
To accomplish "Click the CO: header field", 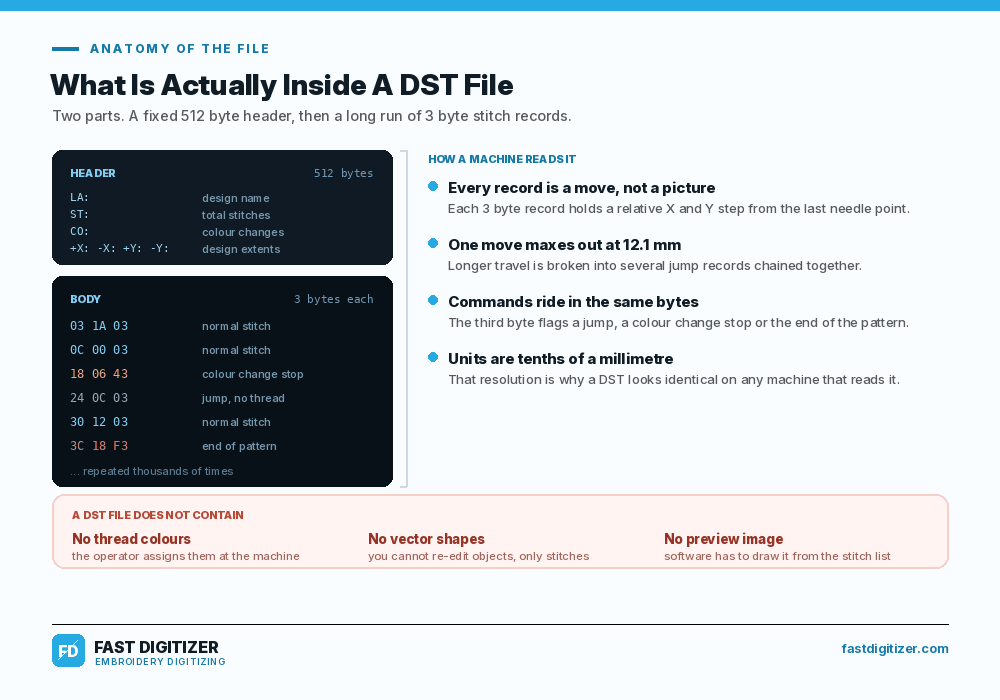I will pos(80,231).
